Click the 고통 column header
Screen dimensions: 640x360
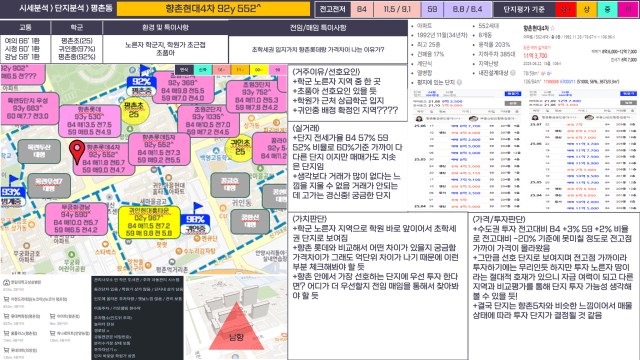[25, 27]
